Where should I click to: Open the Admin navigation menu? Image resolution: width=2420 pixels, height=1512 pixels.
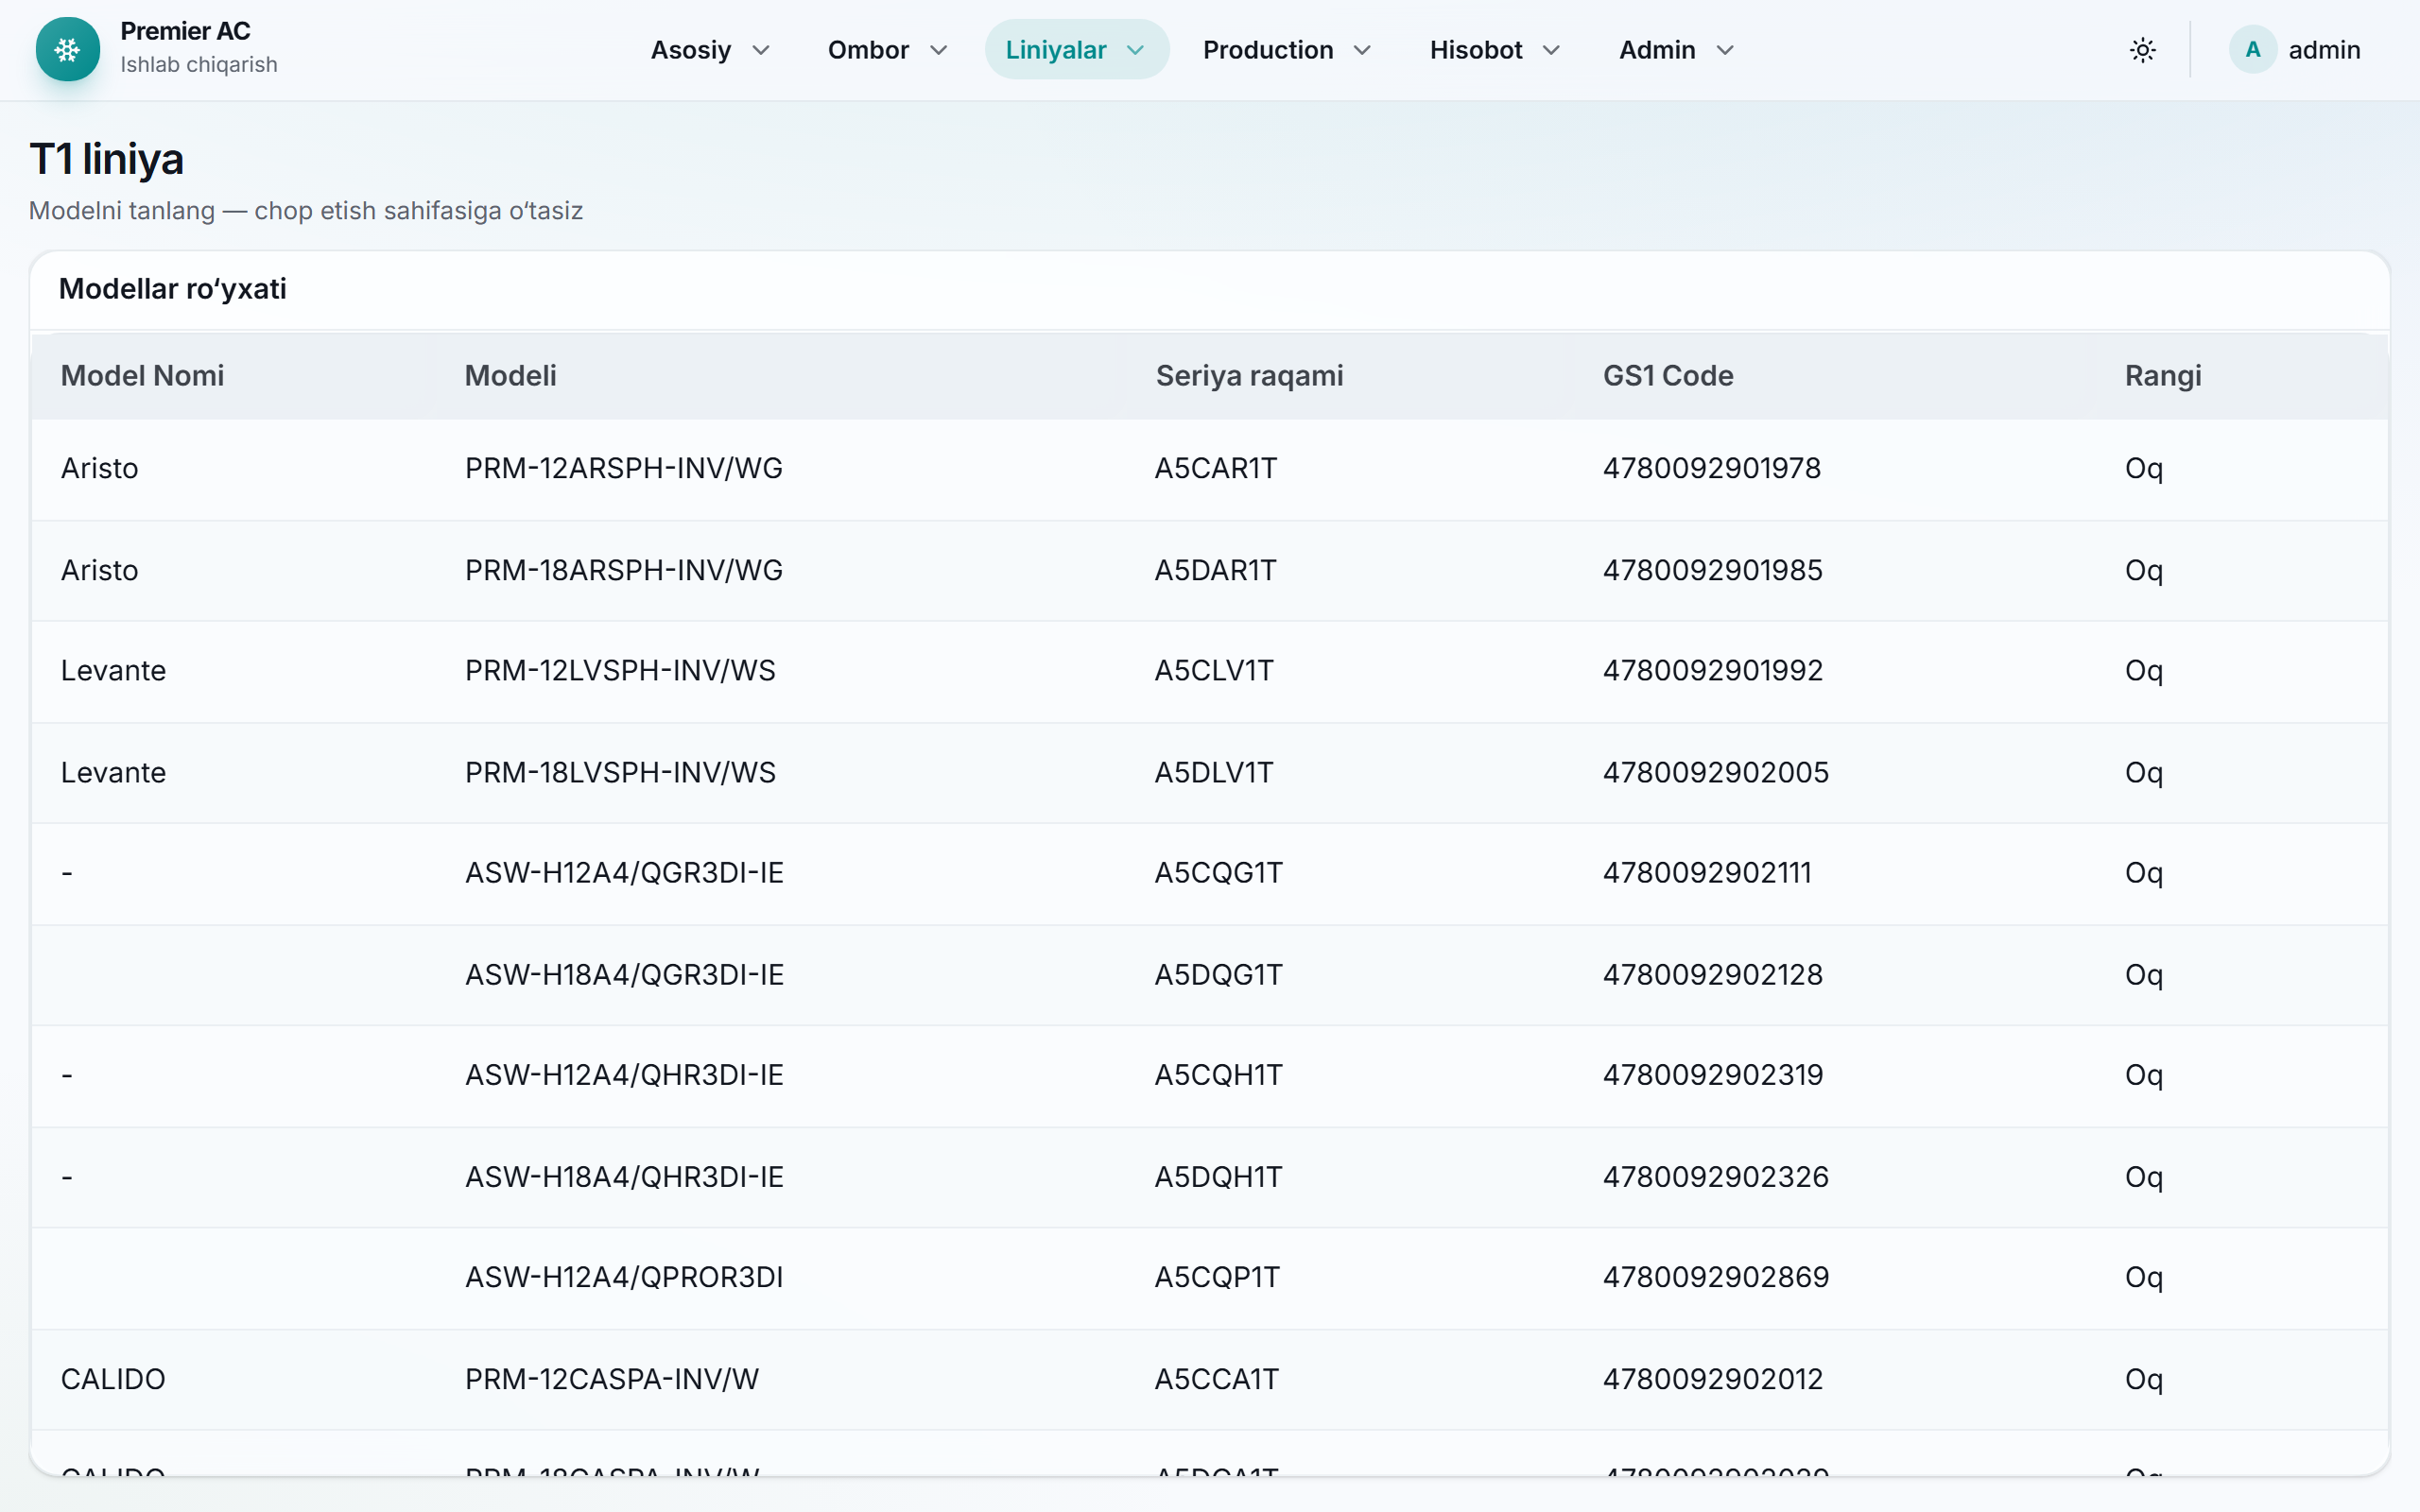click(1676, 49)
